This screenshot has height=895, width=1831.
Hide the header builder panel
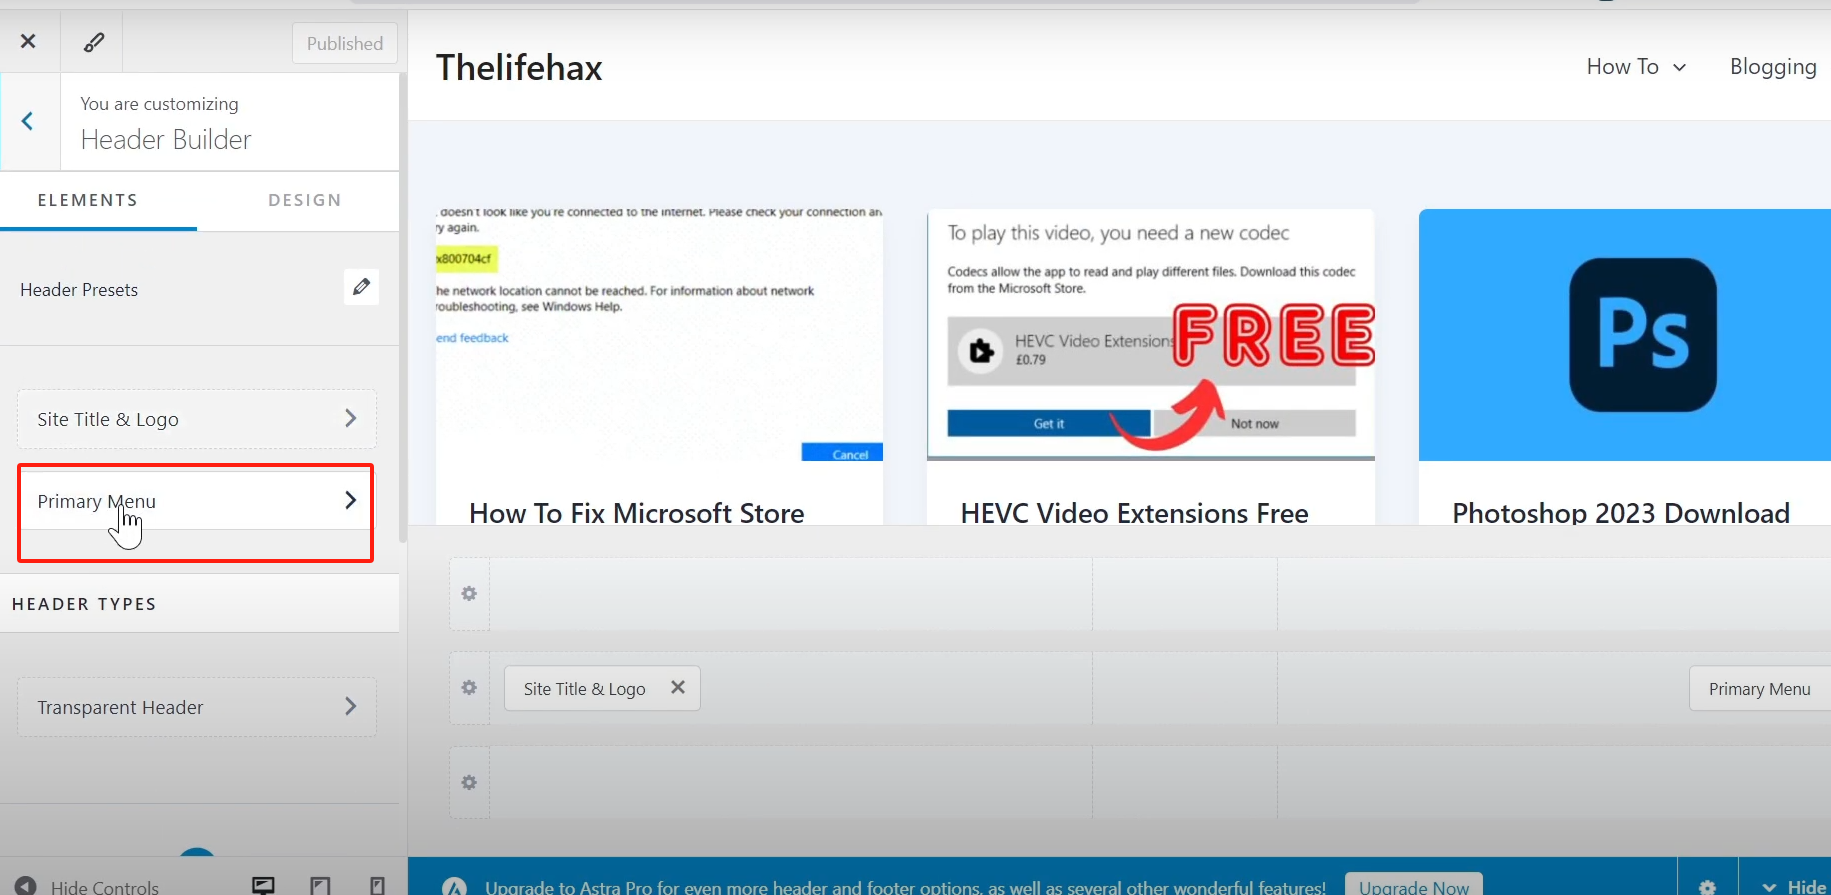click(1794, 887)
